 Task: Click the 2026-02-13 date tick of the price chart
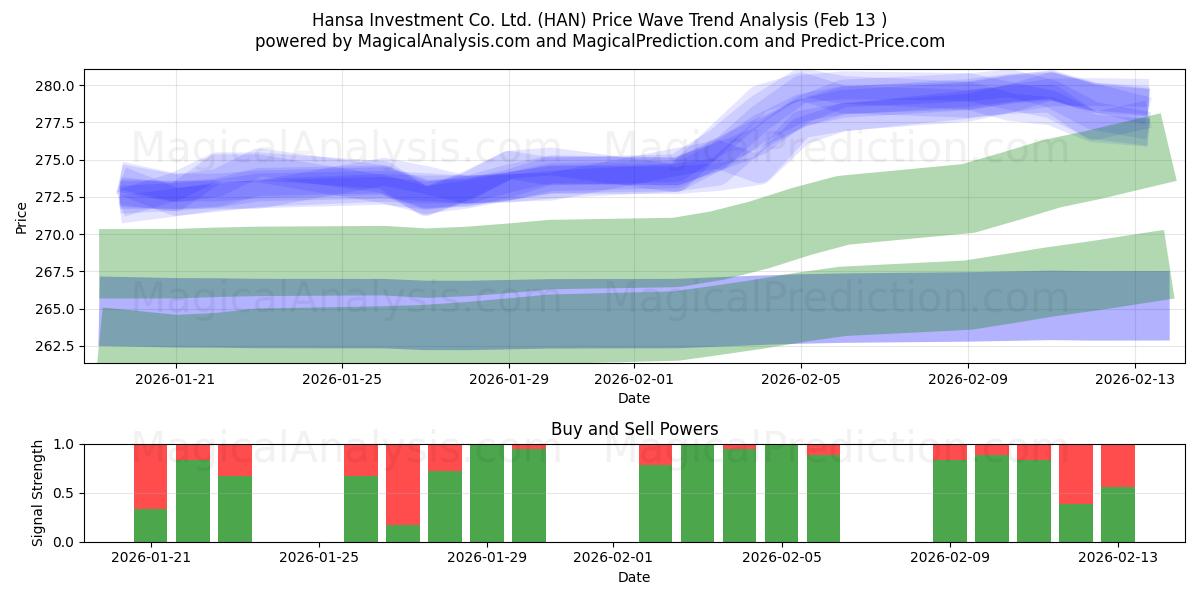point(1134,379)
